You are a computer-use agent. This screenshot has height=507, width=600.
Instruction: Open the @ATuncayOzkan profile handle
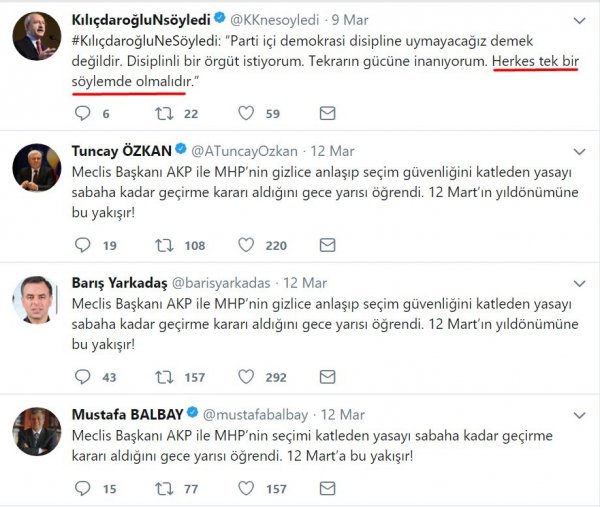tap(244, 151)
